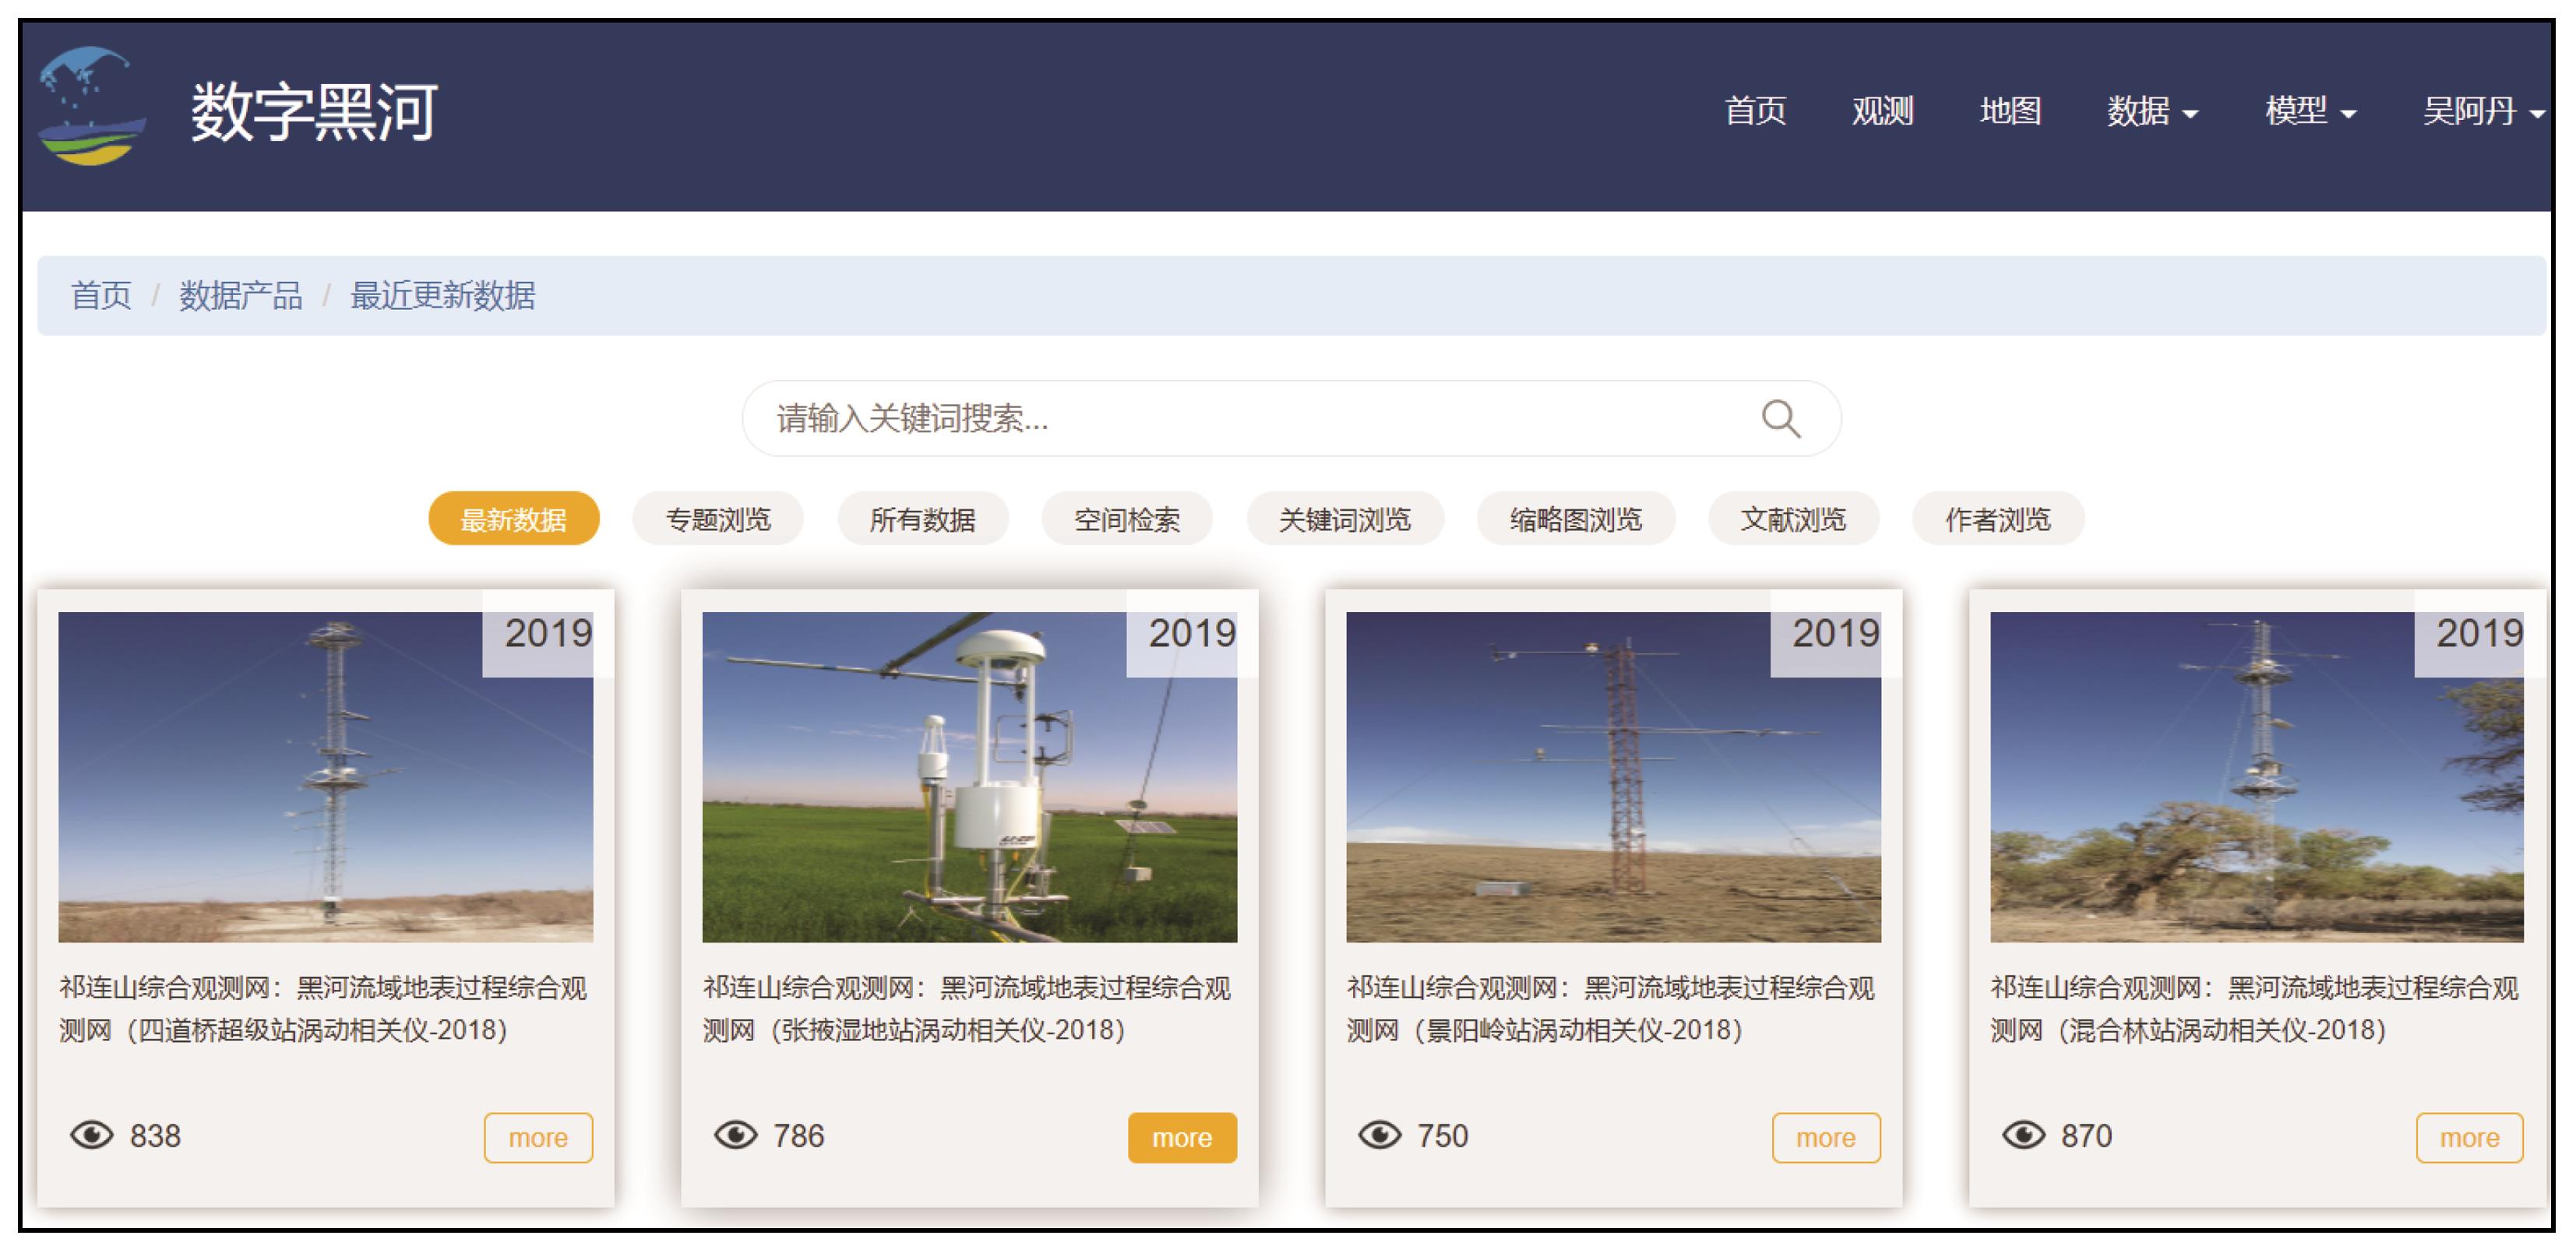Screen dimensions: 2576x1246
Task: Click the eye icon beside 786
Action: 736,1135
